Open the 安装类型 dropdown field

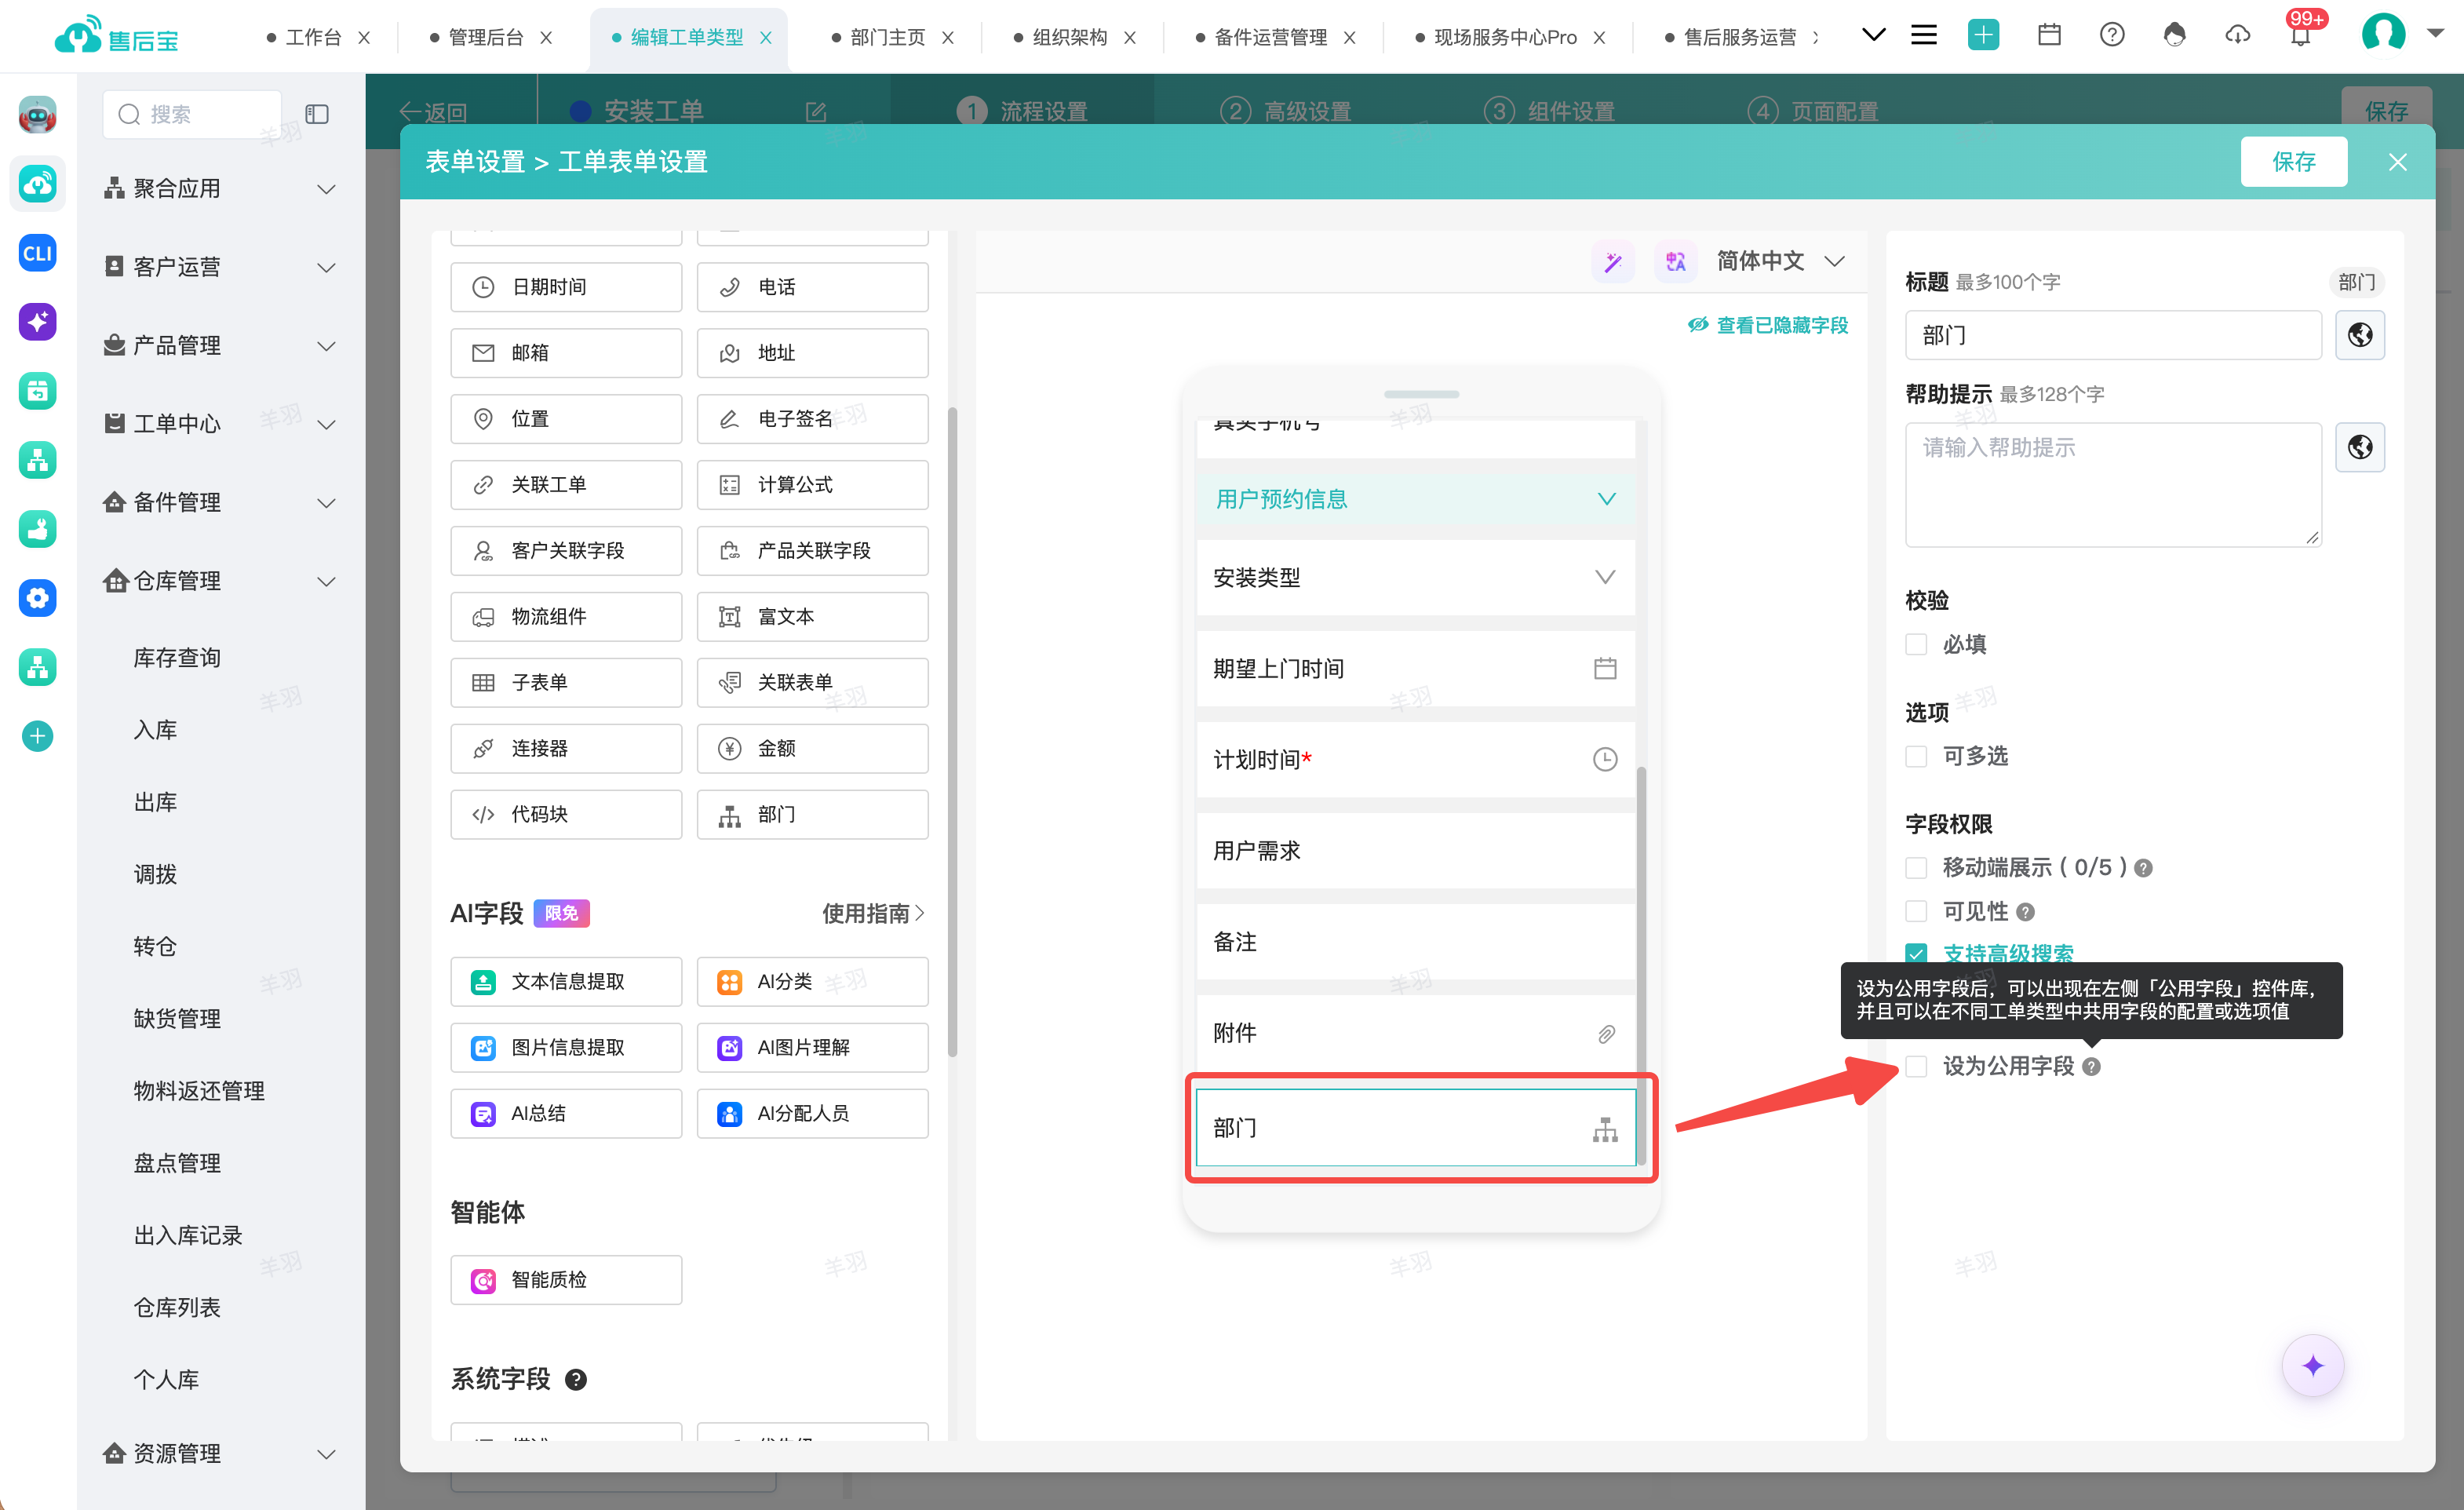1415,578
